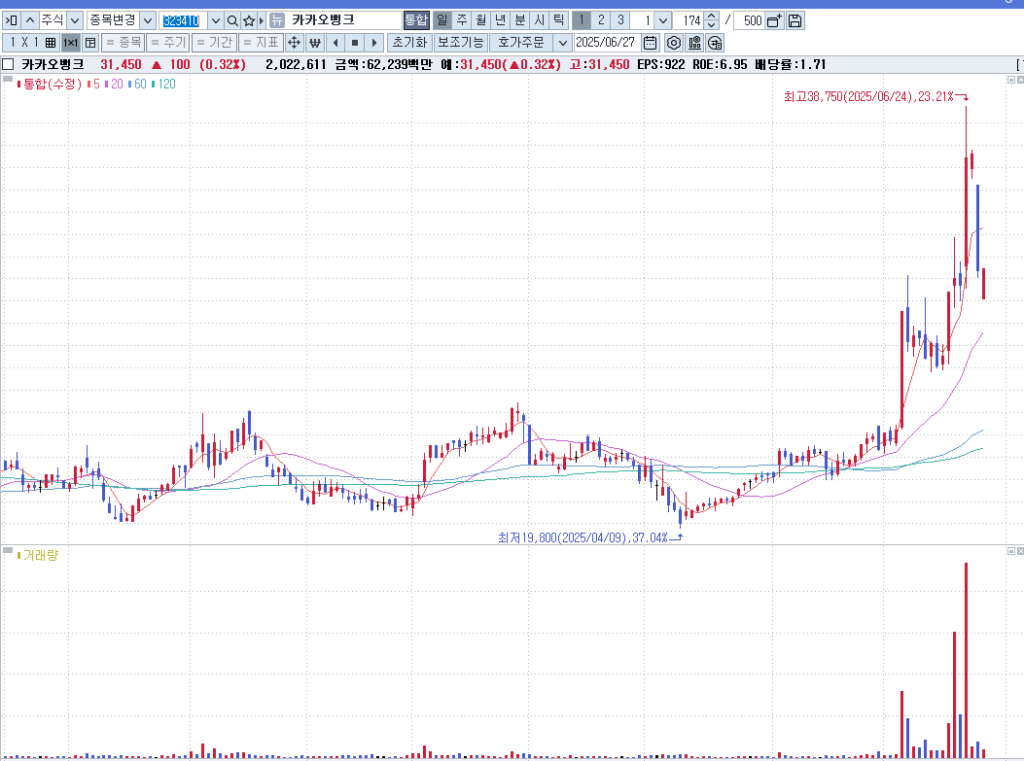
Task: Click the star favorites icon
Action: (249, 20)
